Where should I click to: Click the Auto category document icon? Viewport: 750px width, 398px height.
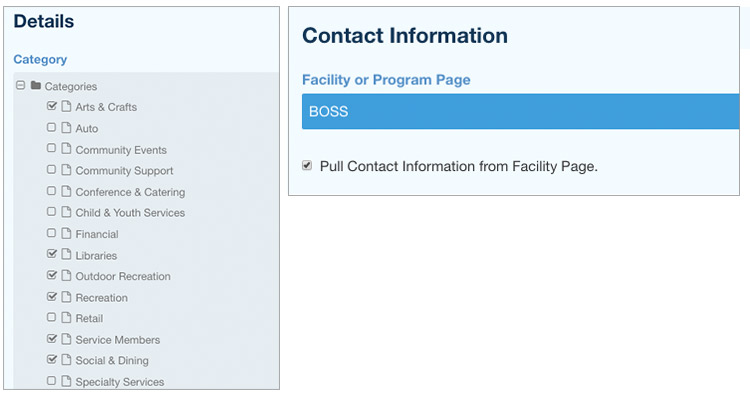[66, 128]
